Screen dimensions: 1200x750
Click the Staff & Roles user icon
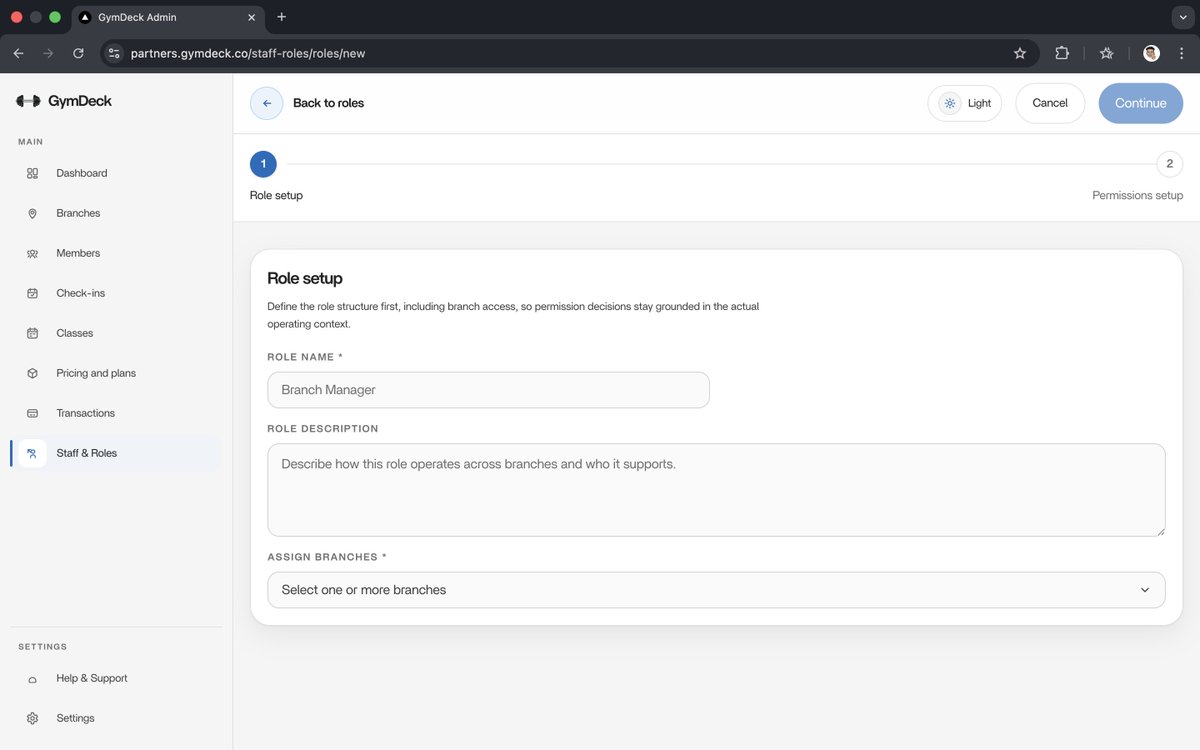click(x=32, y=453)
